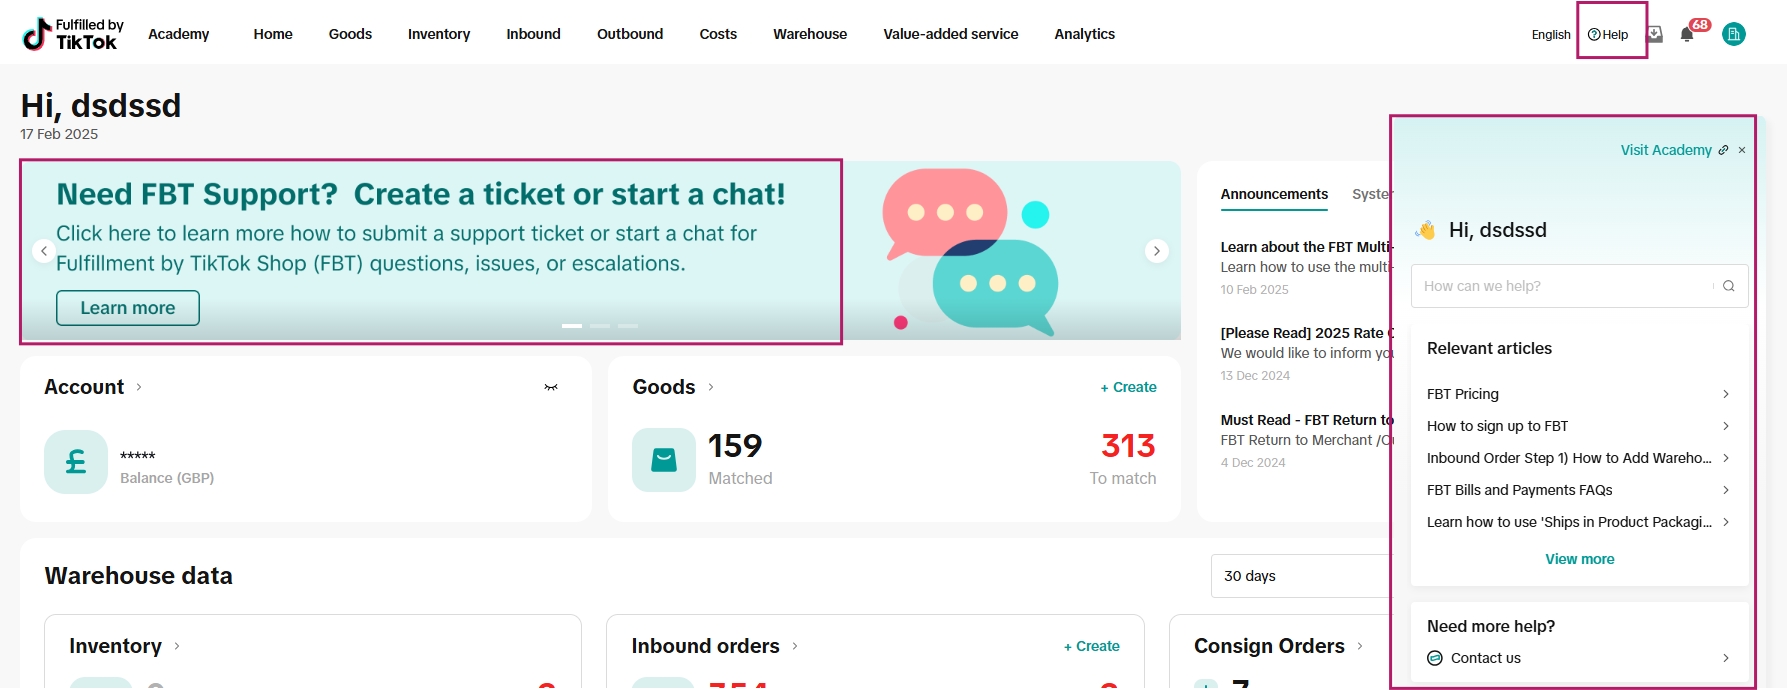Show the hidden account balance

pyautogui.click(x=551, y=387)
